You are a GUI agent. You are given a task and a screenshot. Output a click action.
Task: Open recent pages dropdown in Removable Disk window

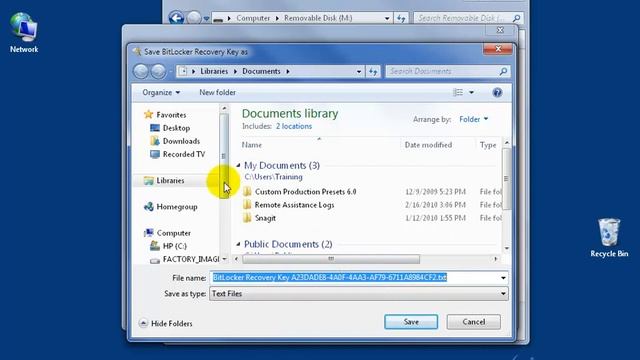pos(206,19)
